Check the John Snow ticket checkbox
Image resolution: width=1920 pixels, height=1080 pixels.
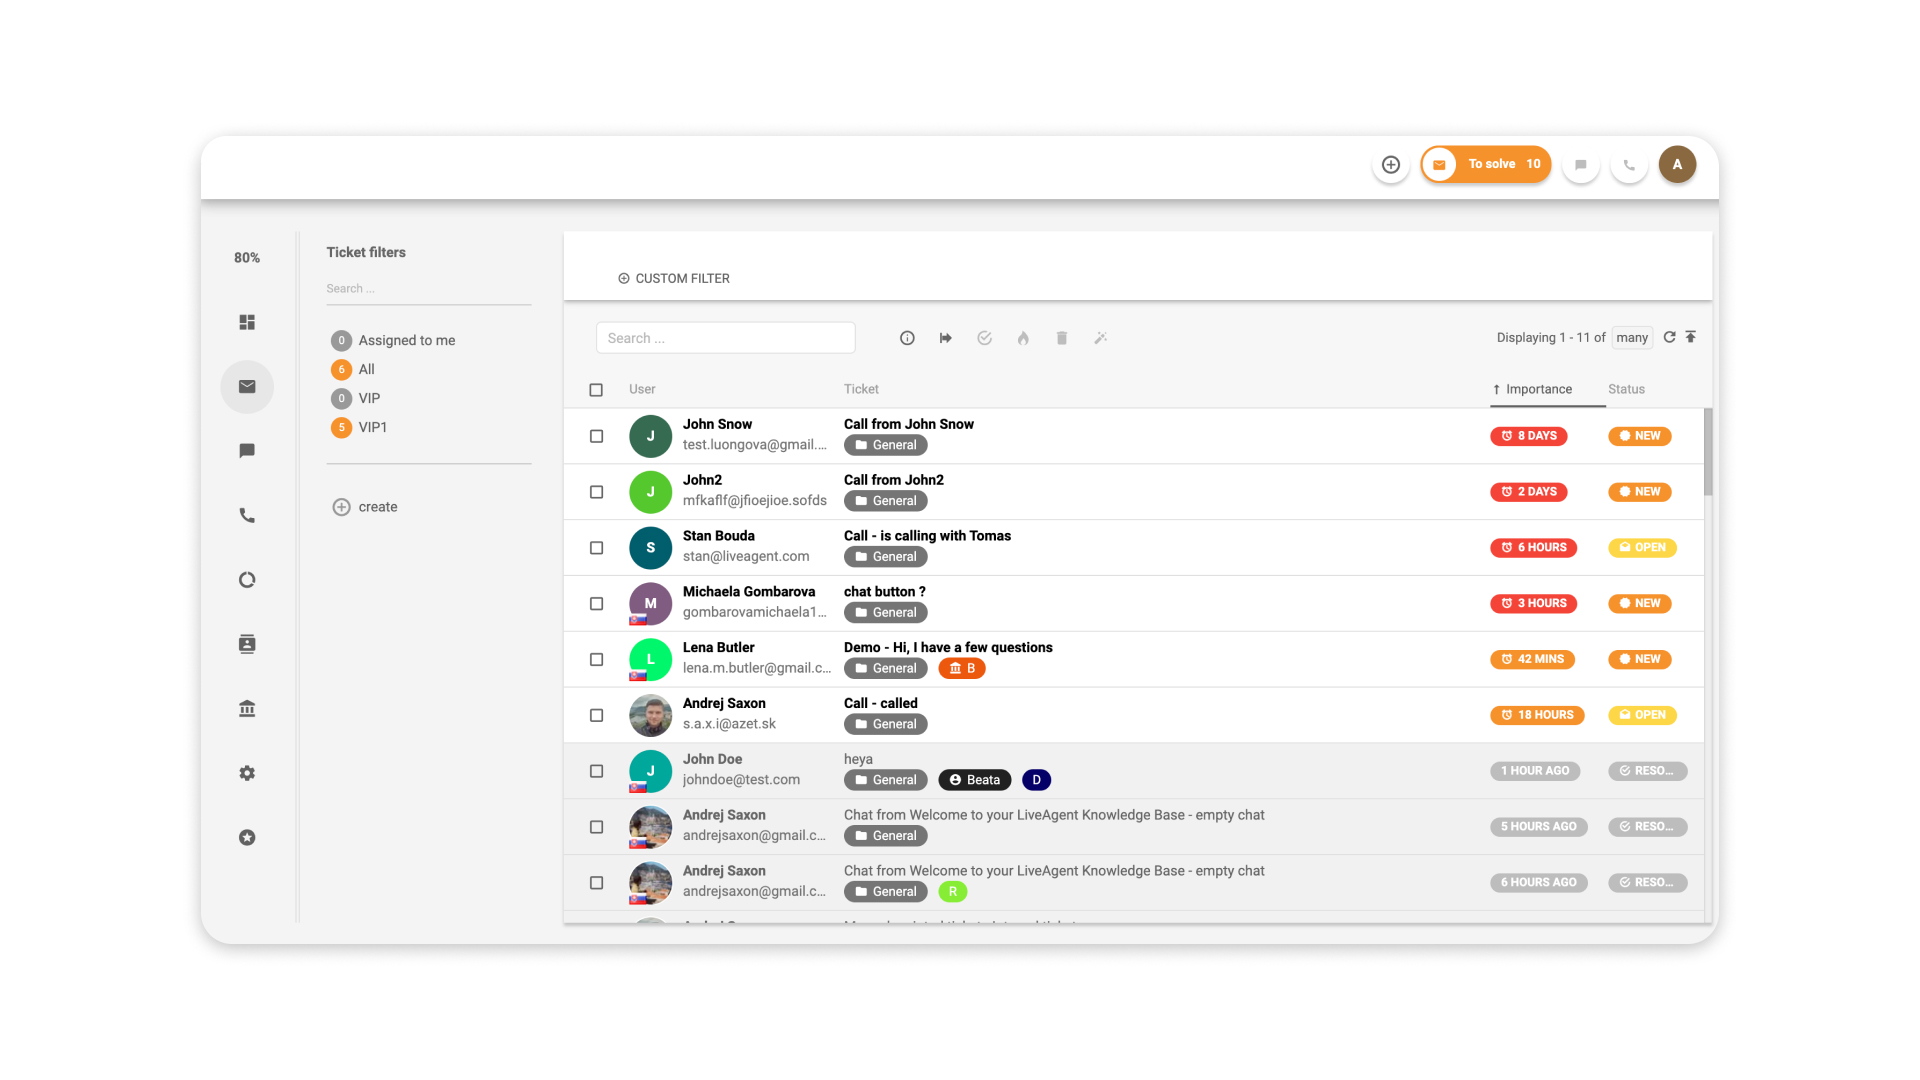point(597,436)
